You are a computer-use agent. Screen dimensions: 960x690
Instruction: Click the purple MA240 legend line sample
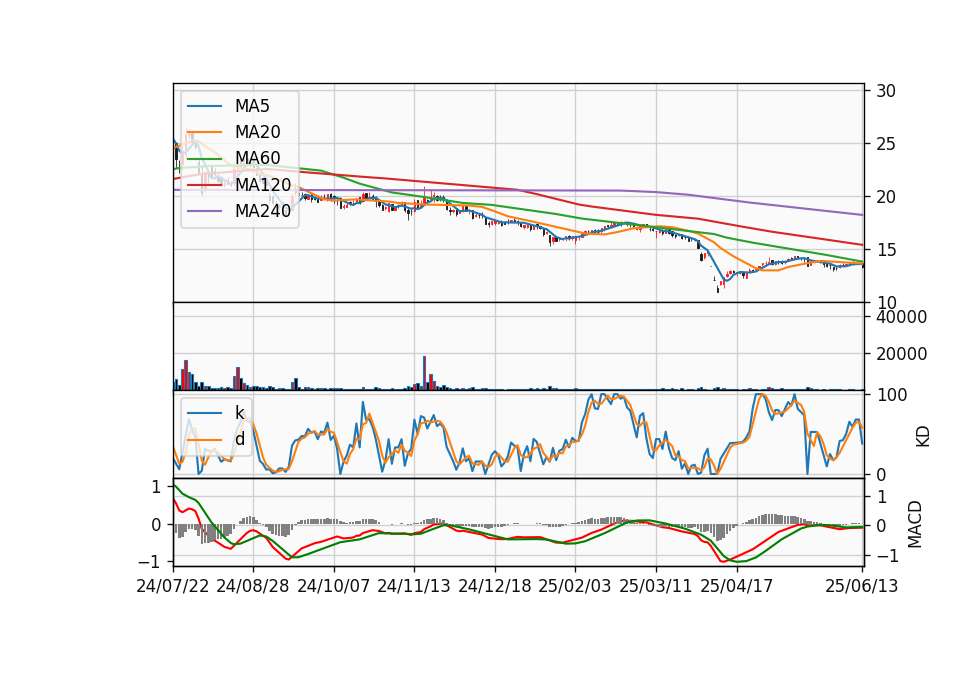point(204,211)
